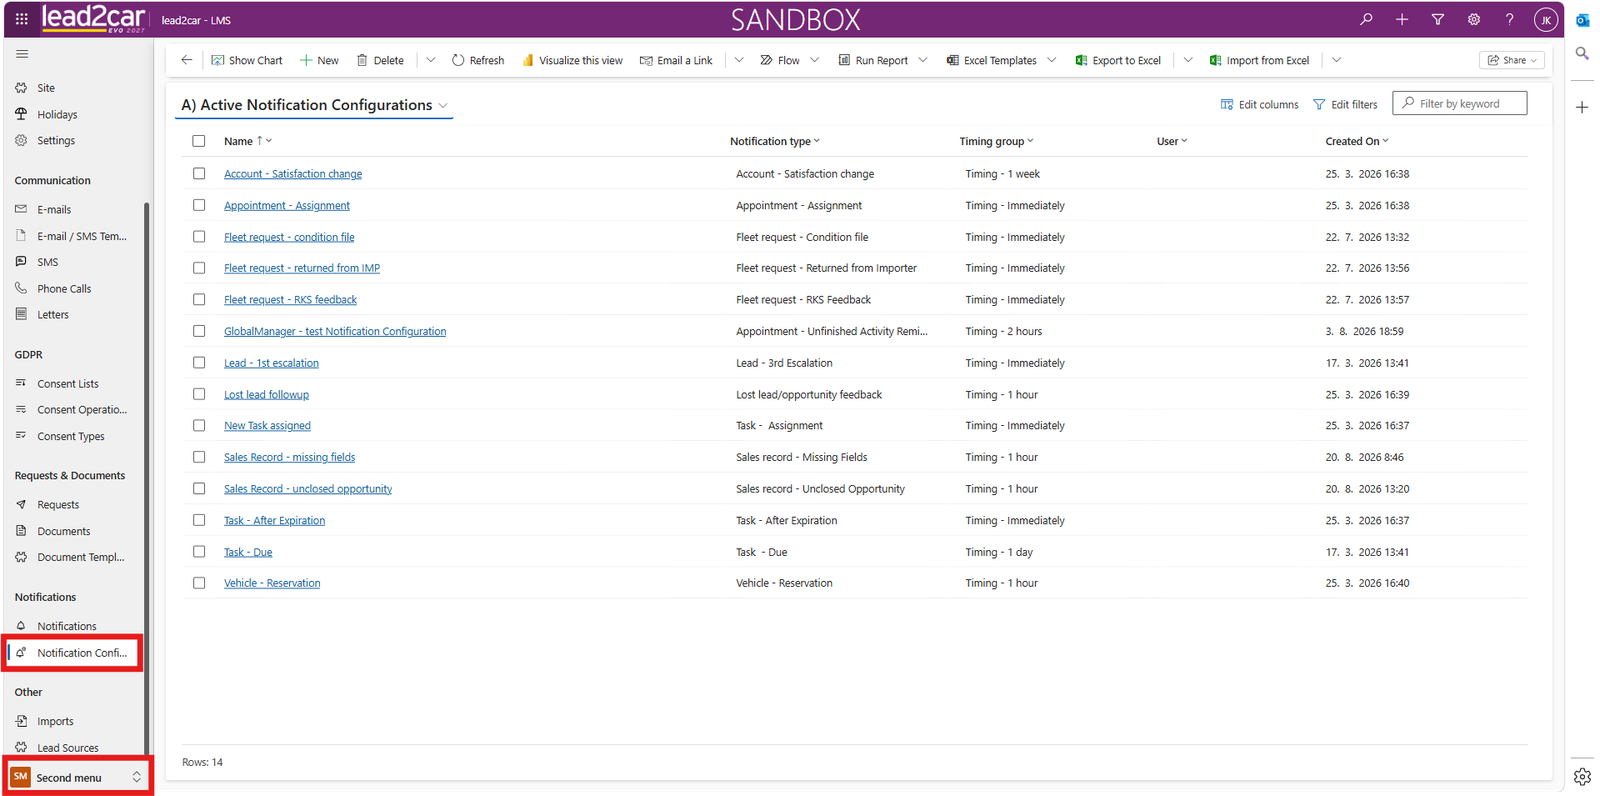Click the search magnifier in the header
This screenshot has width=1600, height=796.
[1366, 19]
